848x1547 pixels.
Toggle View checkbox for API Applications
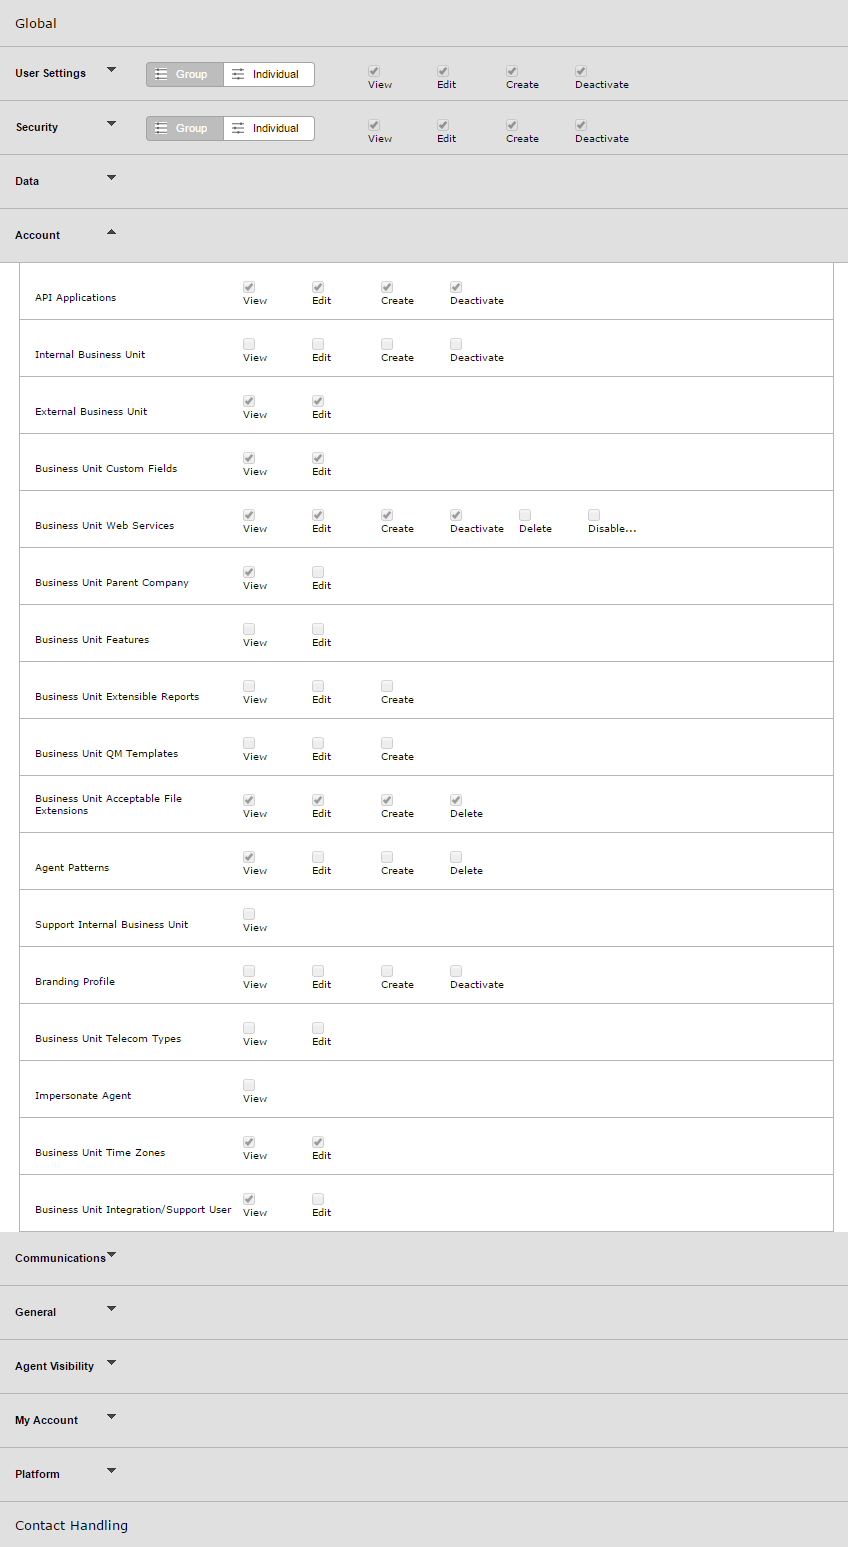[249, 287]
